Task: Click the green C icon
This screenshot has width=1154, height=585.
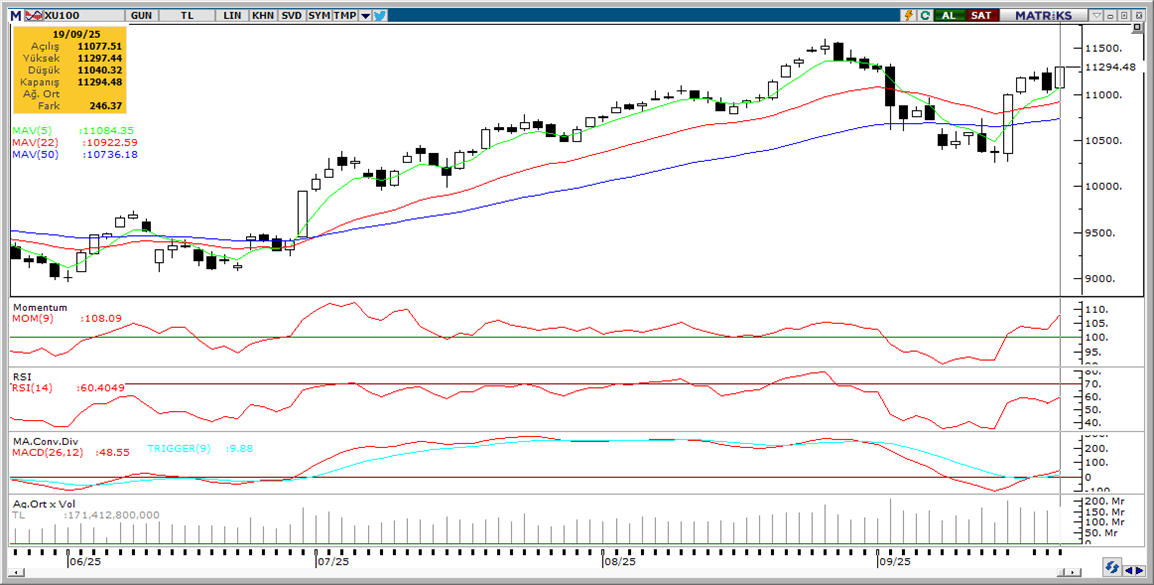Action: pos(925,16)
